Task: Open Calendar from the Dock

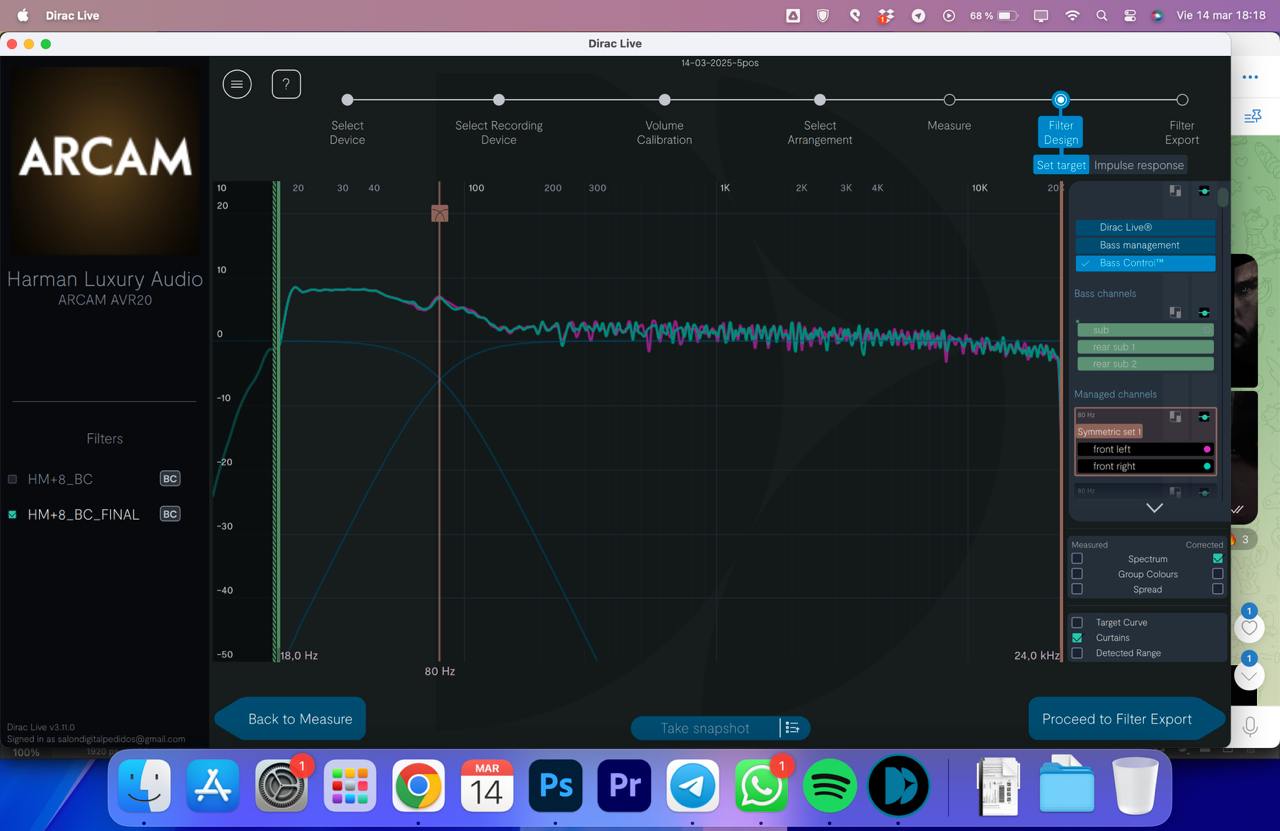Action: [487, 786]
